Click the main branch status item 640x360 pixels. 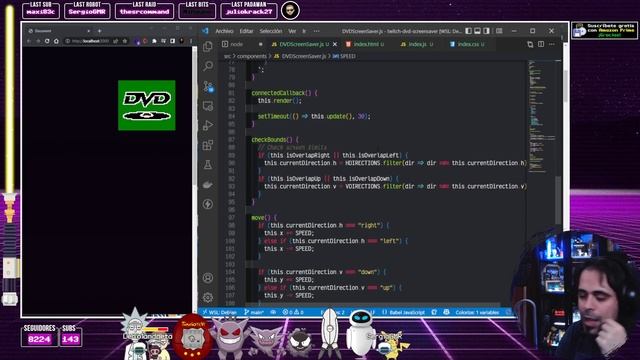[254, 312]
